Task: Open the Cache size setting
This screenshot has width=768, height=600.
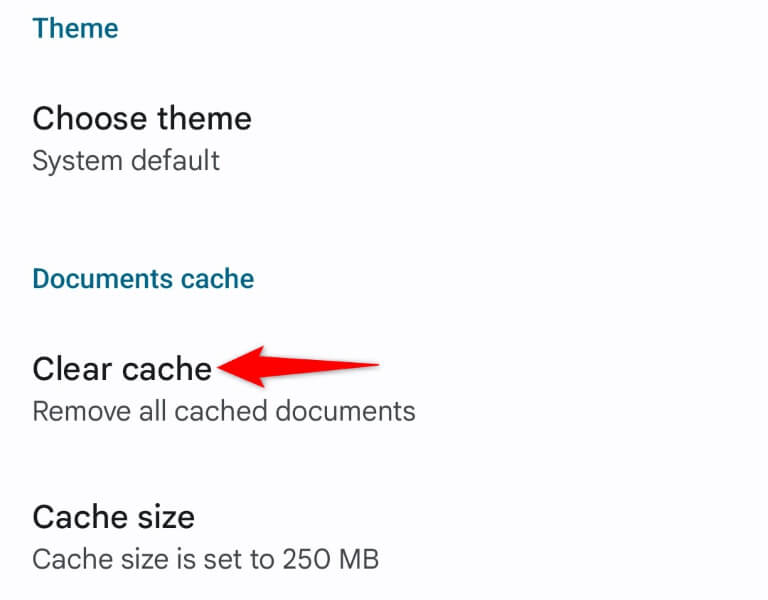Action: tap(113, 535)
